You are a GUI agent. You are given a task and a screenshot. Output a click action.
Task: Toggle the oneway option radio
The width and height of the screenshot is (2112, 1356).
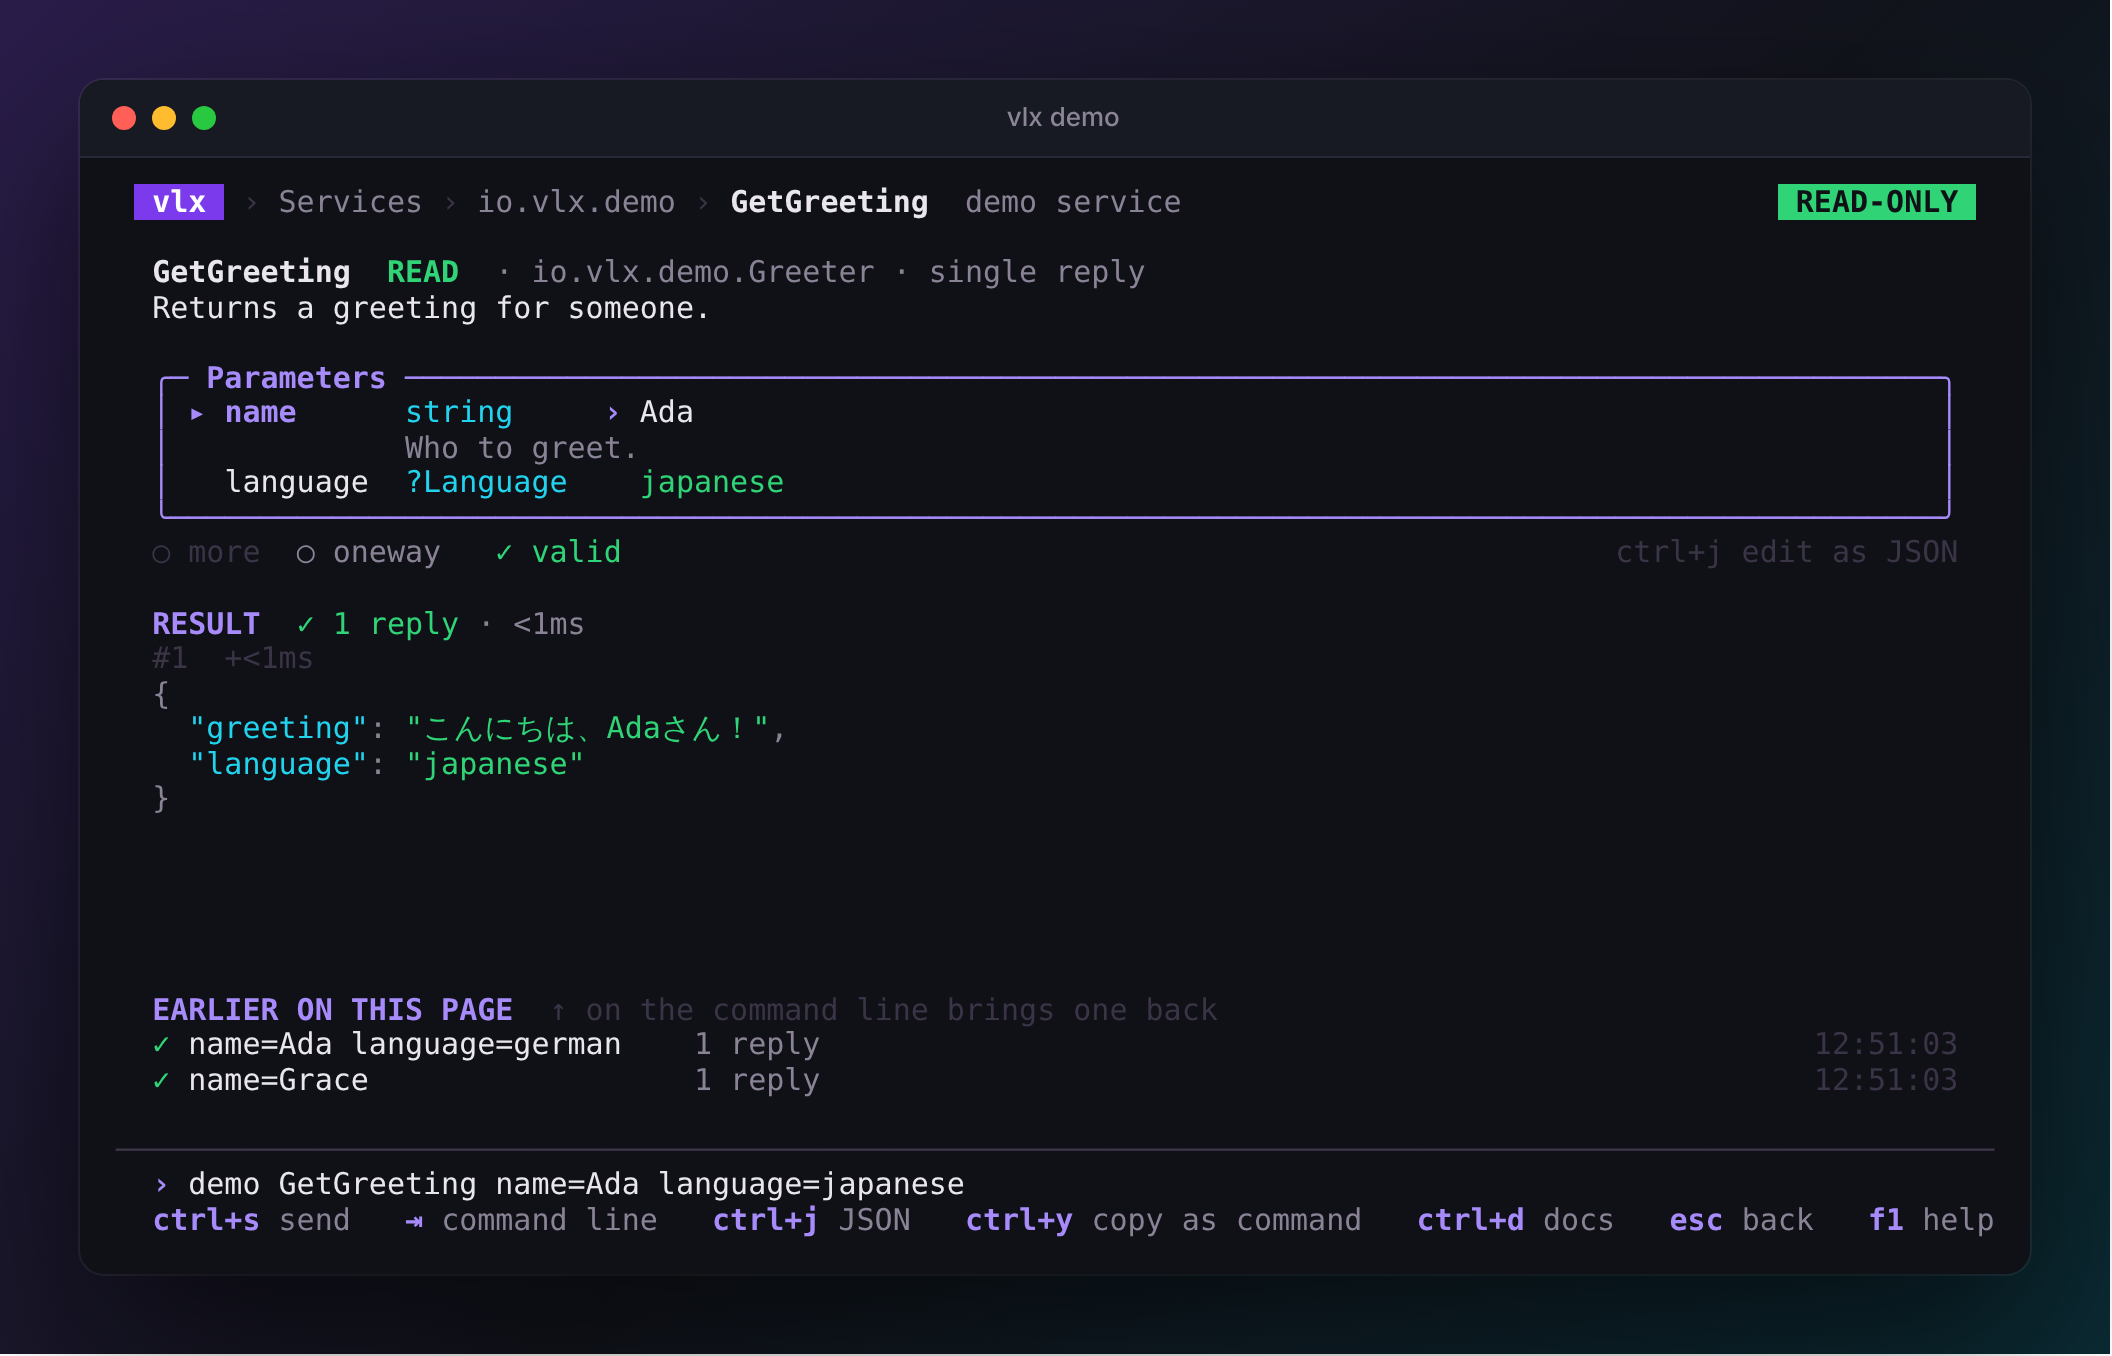pos(368,552)
